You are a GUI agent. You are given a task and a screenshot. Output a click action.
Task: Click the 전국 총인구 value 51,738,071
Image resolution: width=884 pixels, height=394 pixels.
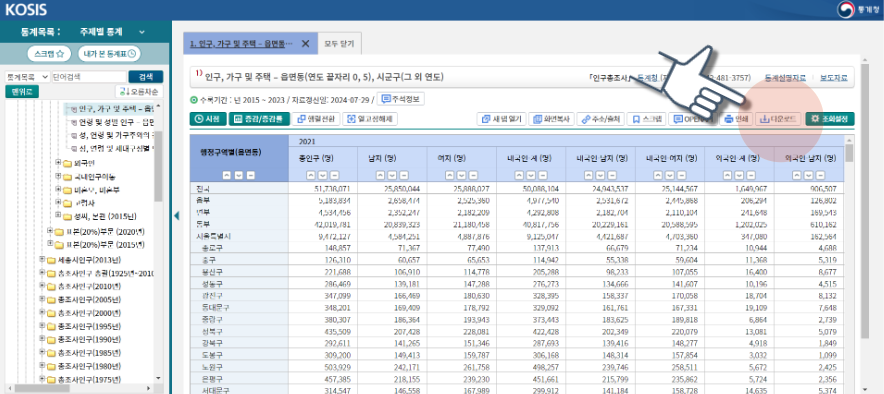(x=332, y=189)
